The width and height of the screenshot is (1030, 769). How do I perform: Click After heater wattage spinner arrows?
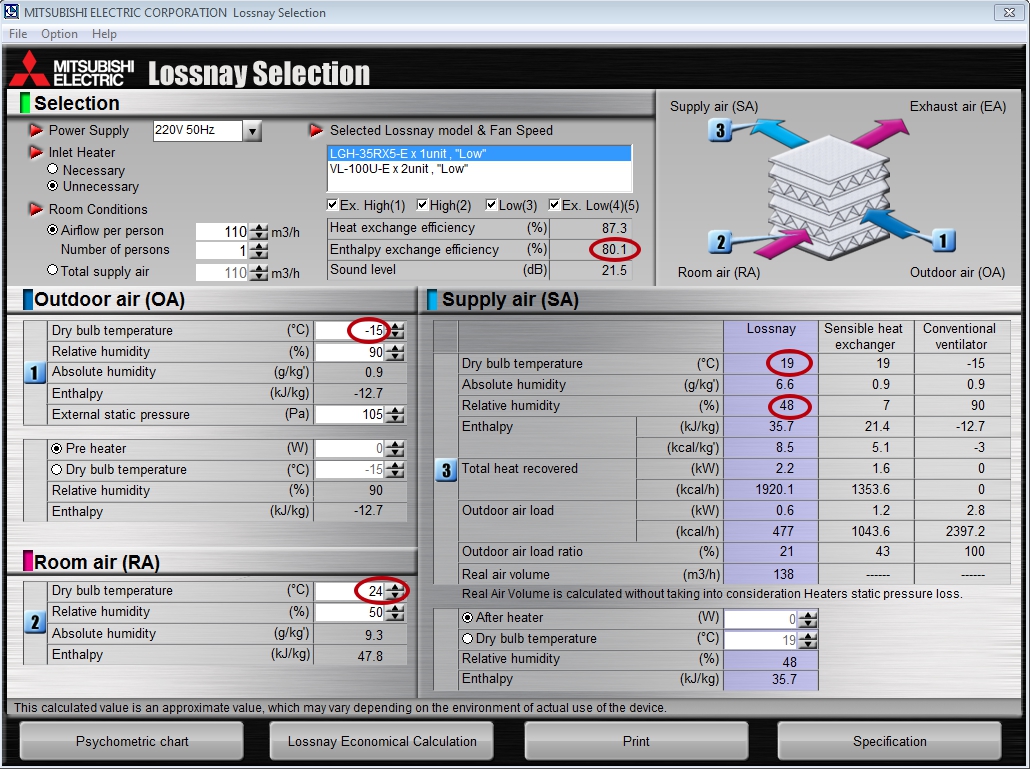point(808,619)
